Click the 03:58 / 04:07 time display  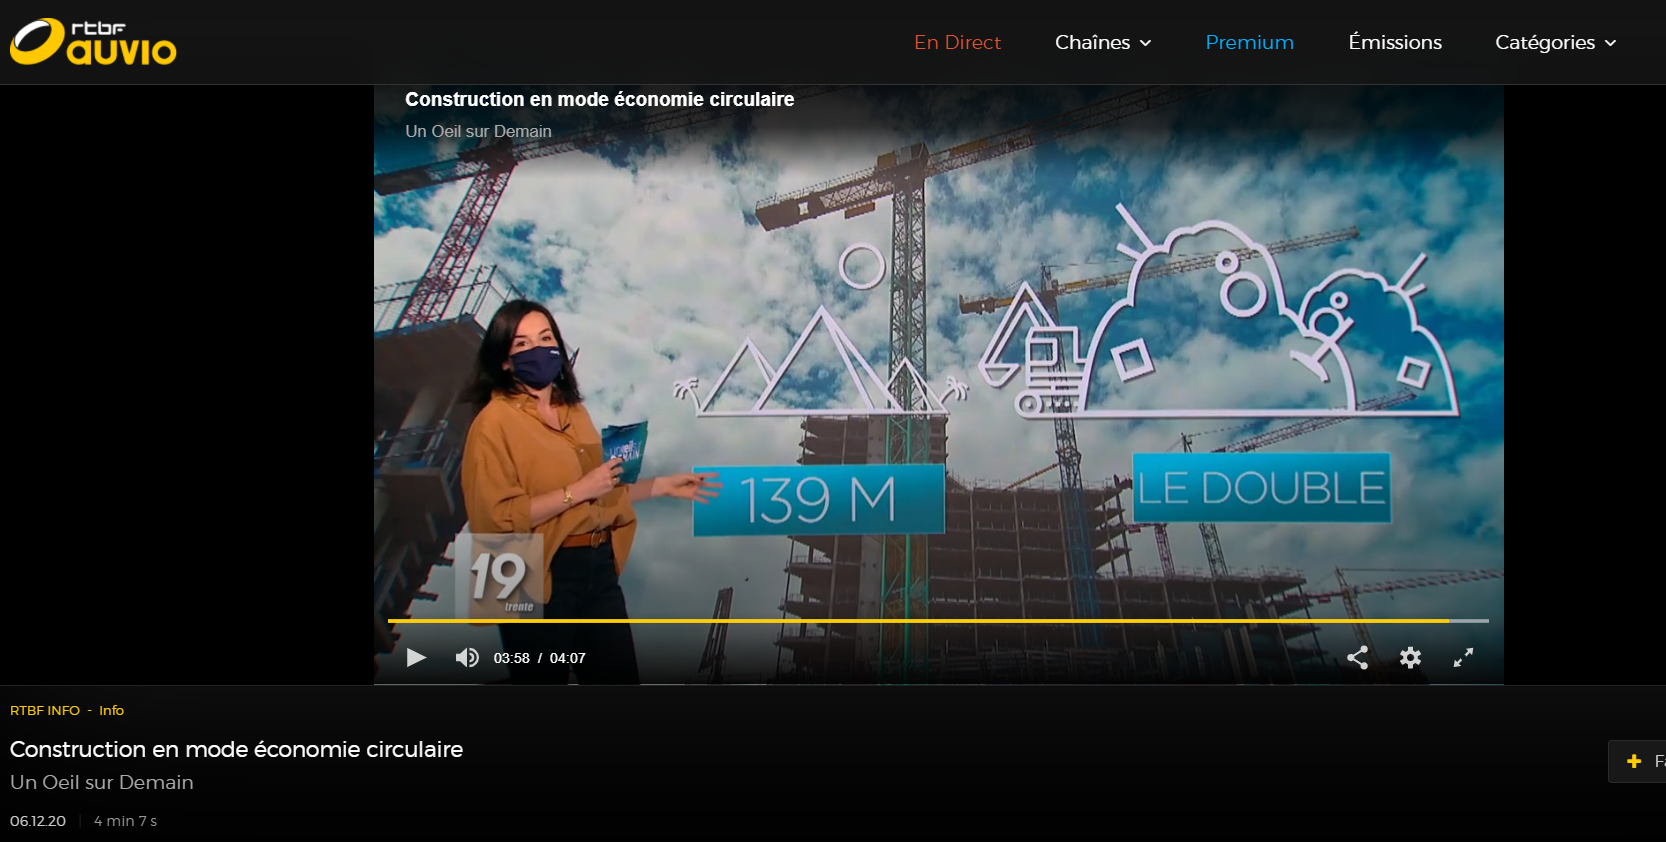(539, 658)
